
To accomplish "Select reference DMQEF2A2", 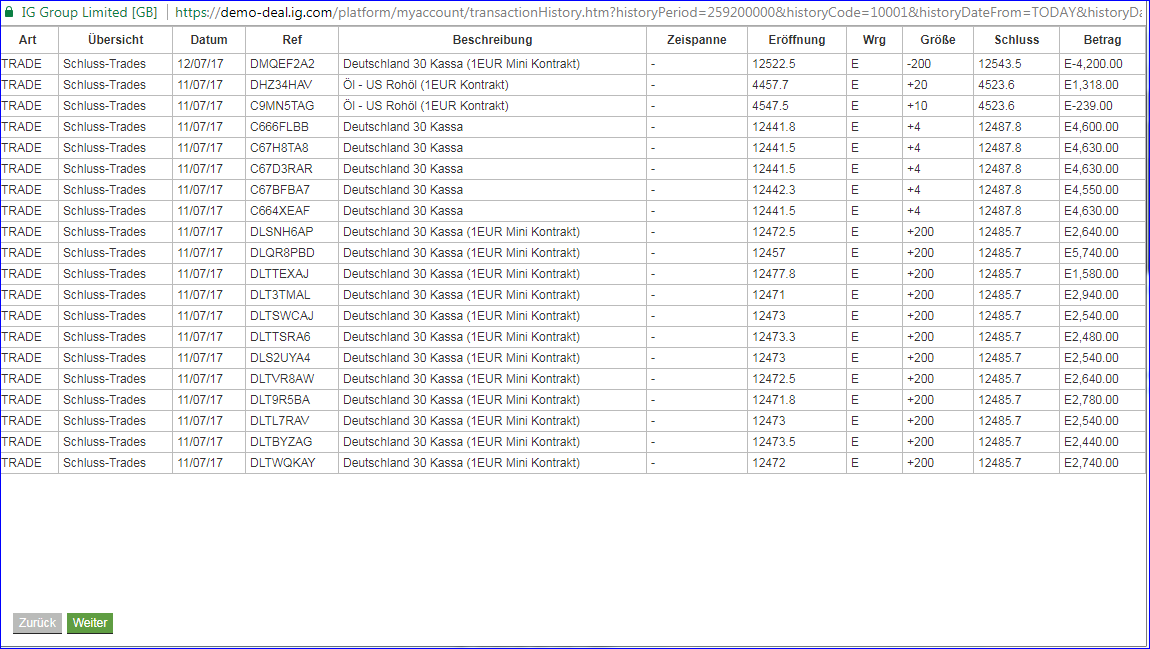I will (x=282, y=65).
